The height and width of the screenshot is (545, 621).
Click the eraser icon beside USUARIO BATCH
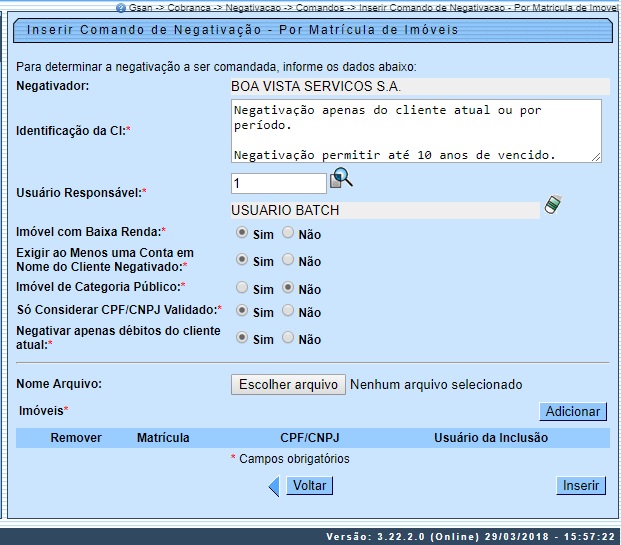pos(553,206)
